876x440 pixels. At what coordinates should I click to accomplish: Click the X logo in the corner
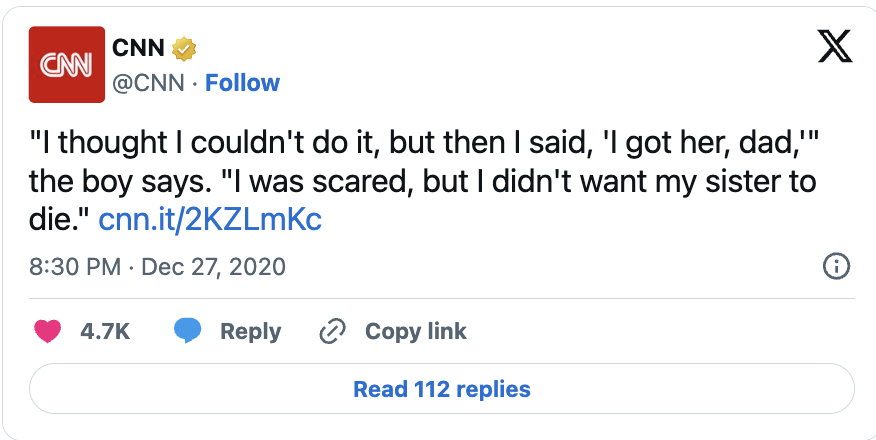click(x=835, y=46)
